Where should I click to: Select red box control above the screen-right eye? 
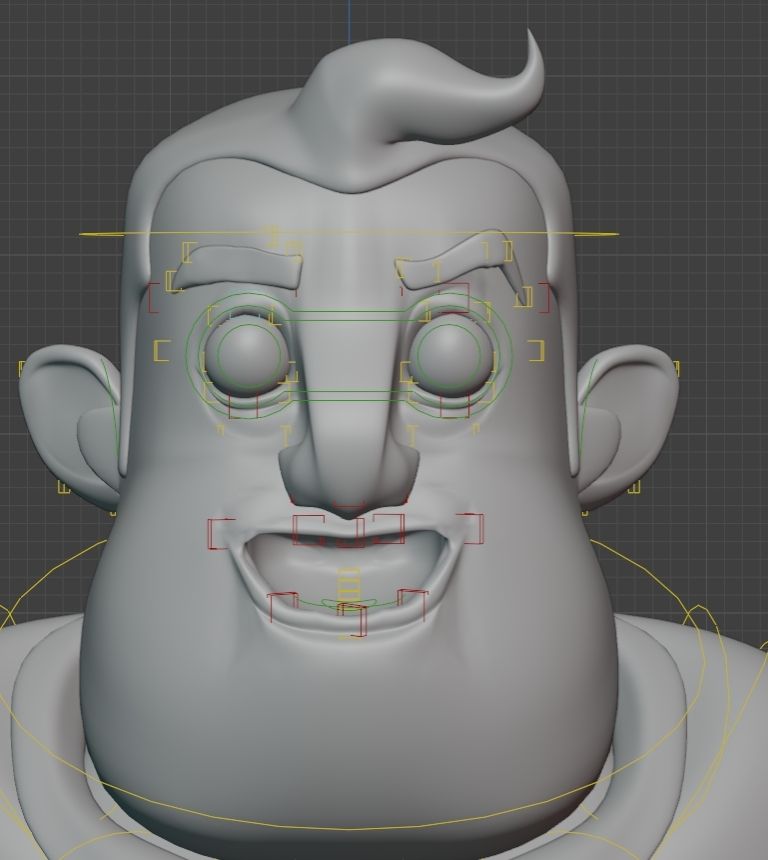454,298
